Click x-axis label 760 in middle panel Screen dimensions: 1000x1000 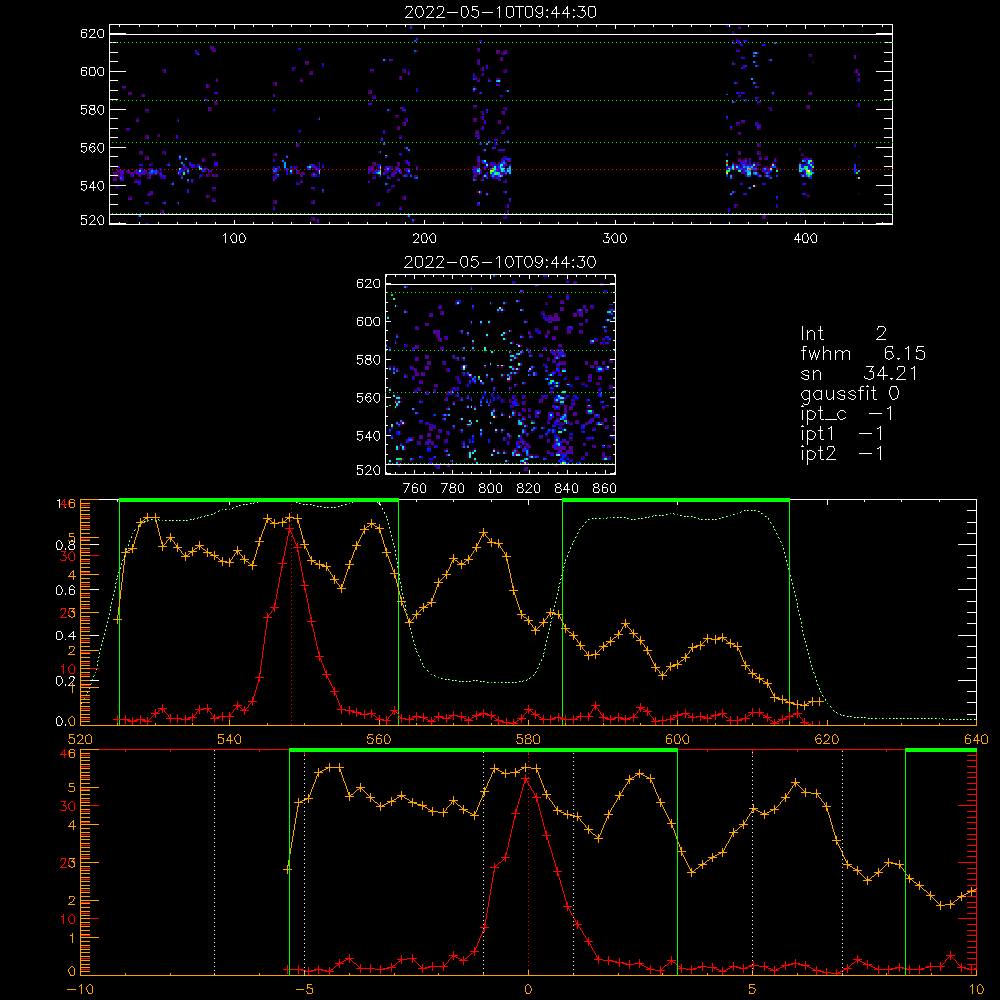click(415, 489)
